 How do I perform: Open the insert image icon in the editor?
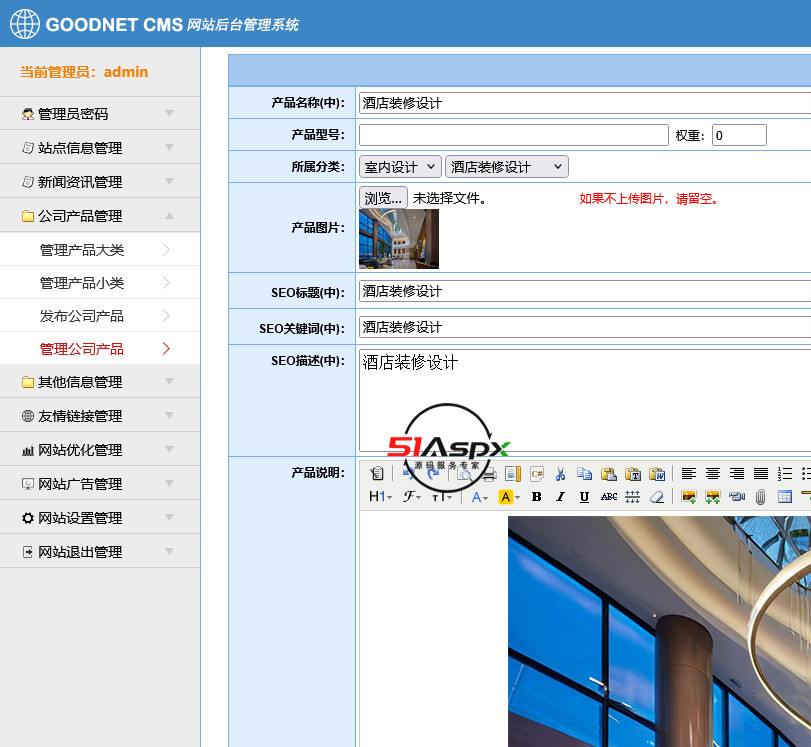[x=687, y=496]
